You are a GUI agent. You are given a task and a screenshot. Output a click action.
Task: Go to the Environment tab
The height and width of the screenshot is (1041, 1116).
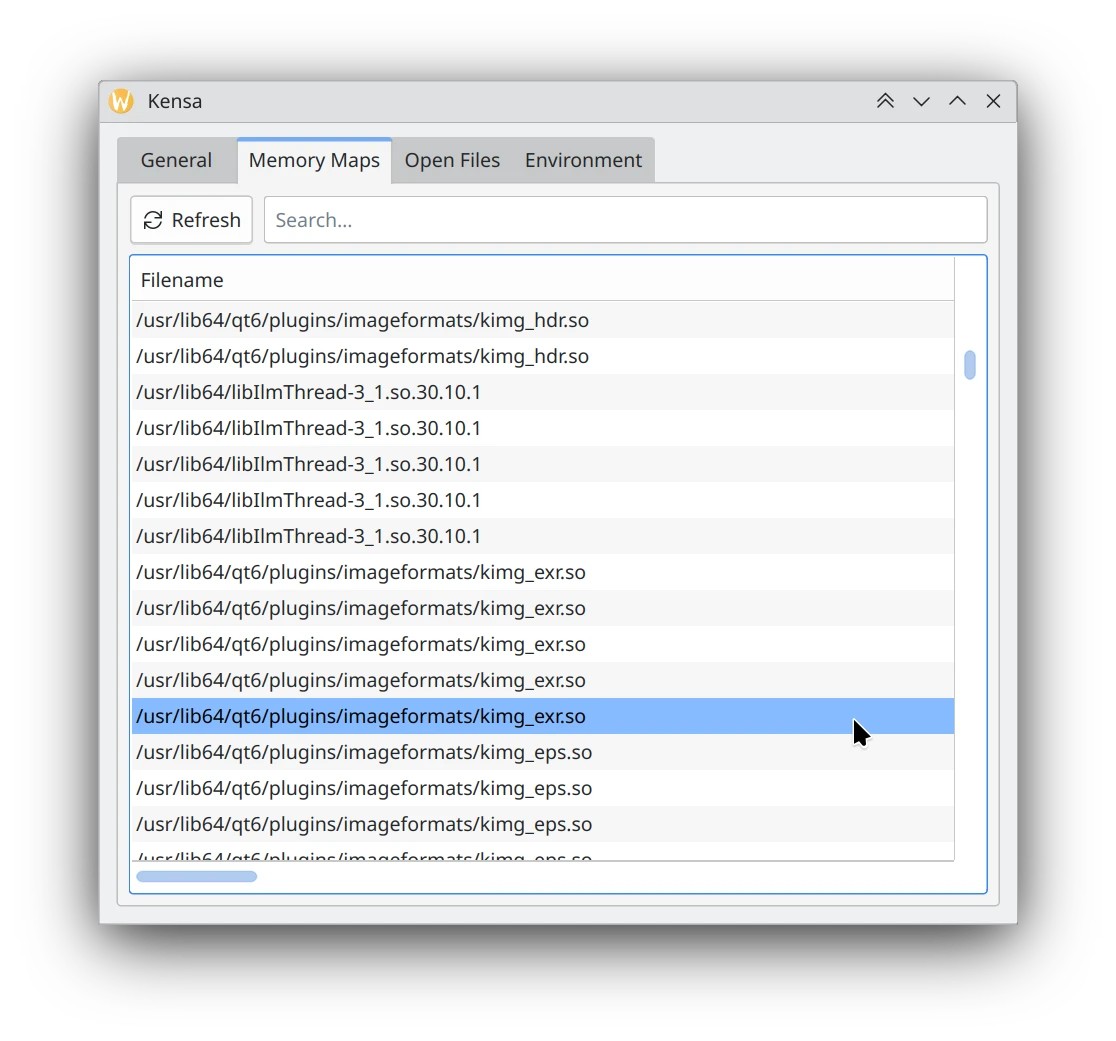click(x=583, y=160)
